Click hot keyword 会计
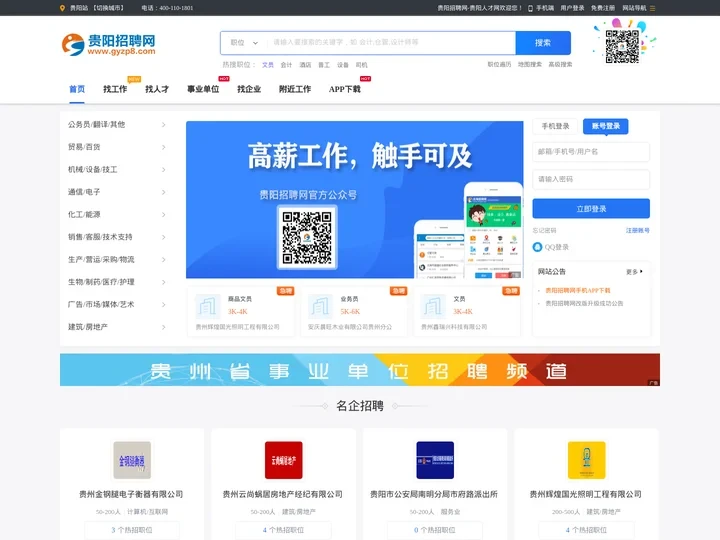Image resolution: width=720 pixels, height=540 pixels. pos(287,65)
